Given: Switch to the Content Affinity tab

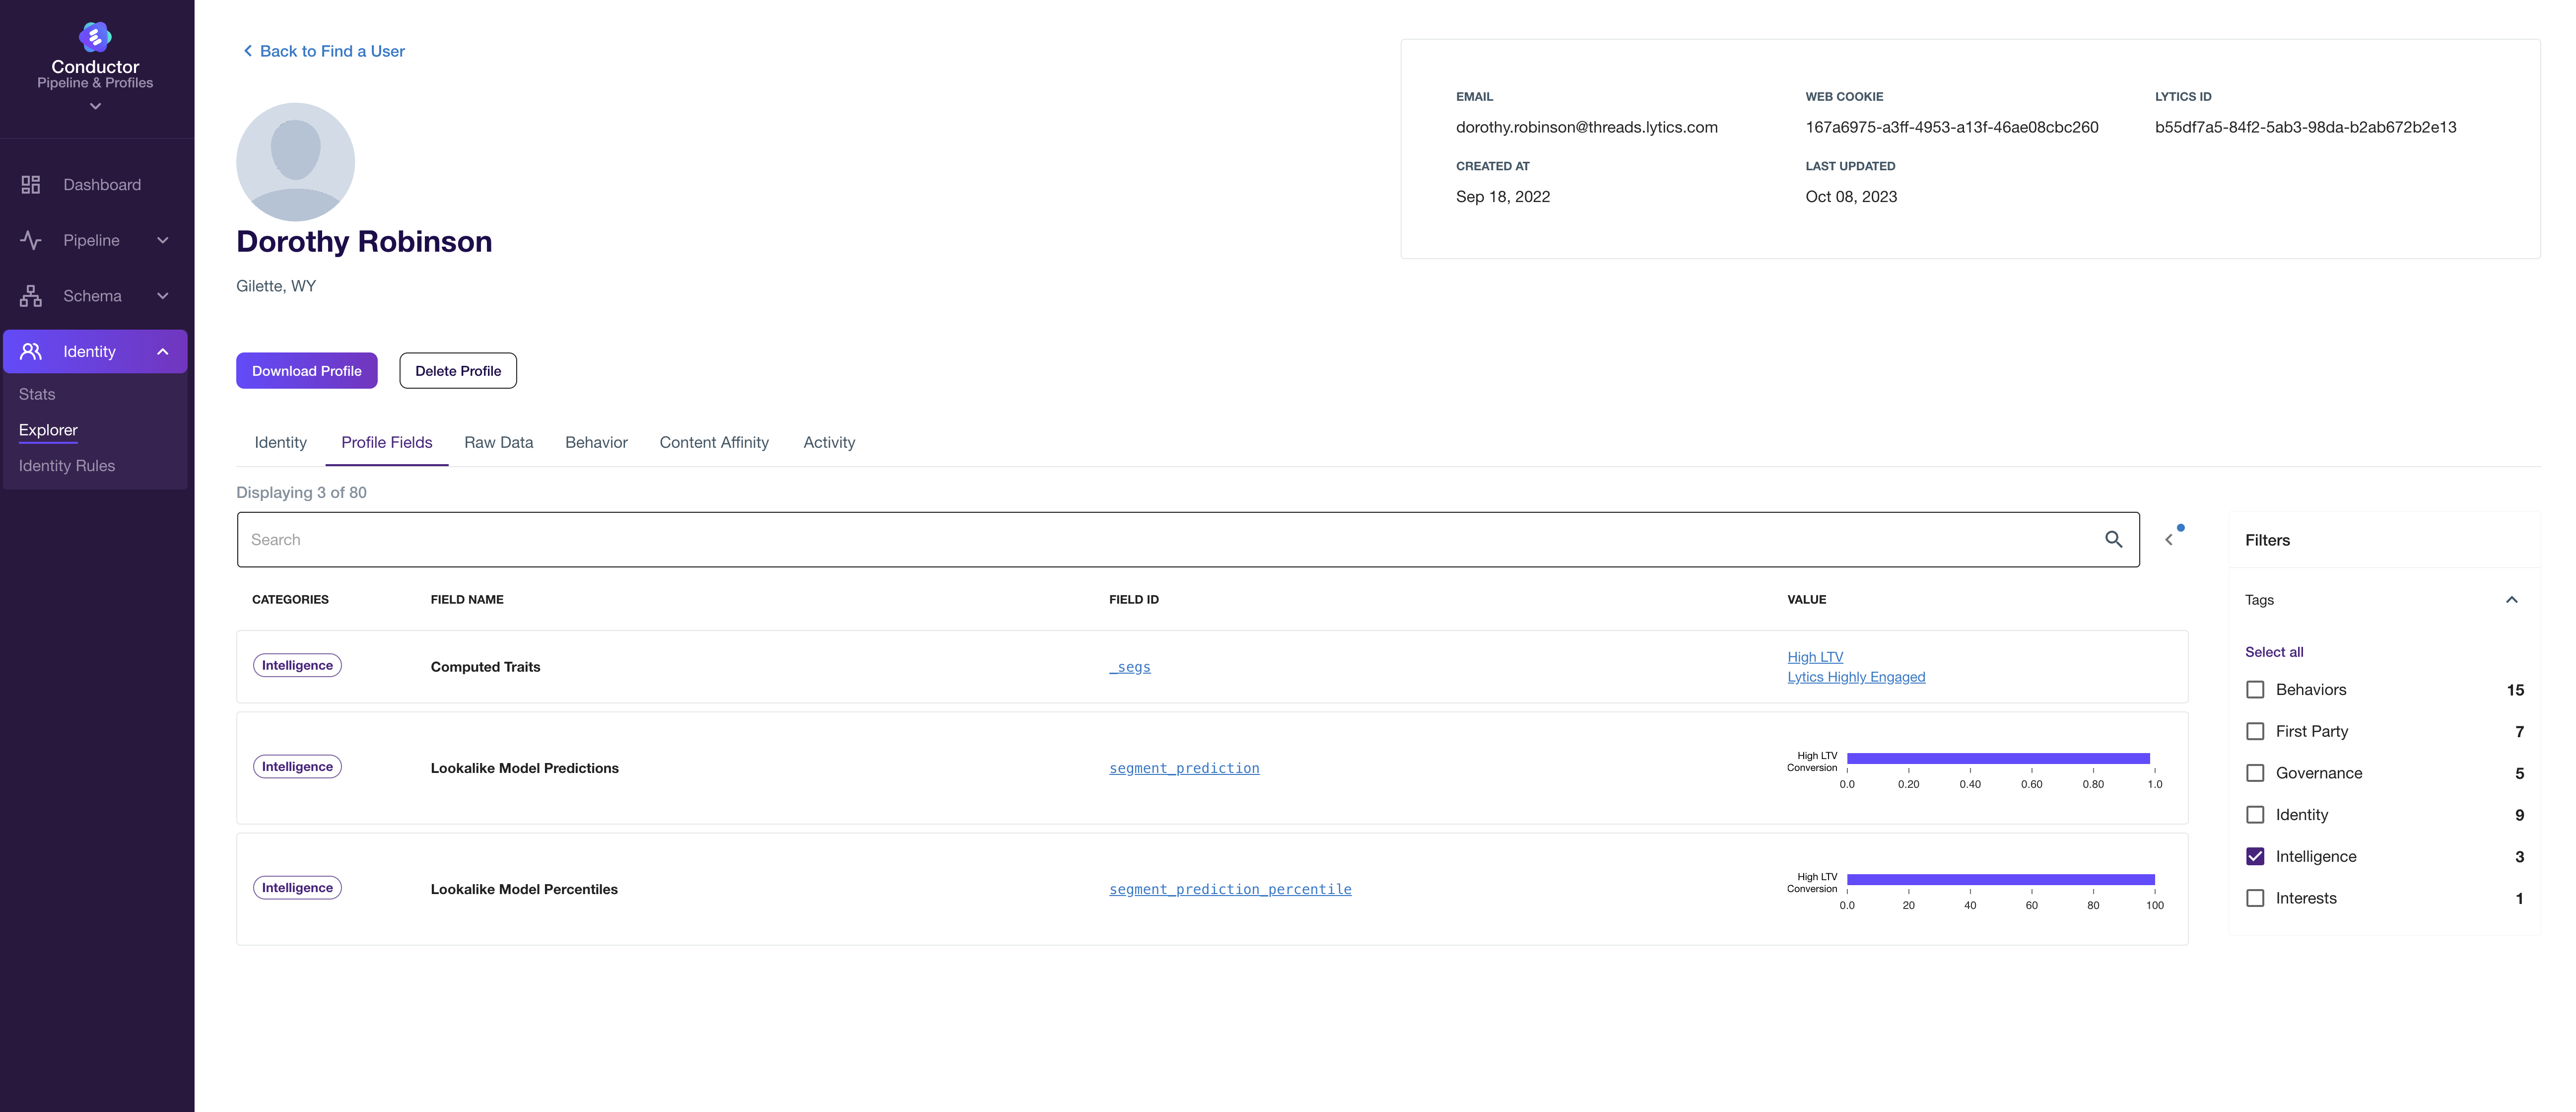Looking at the screenshot, I should [714, 442].
